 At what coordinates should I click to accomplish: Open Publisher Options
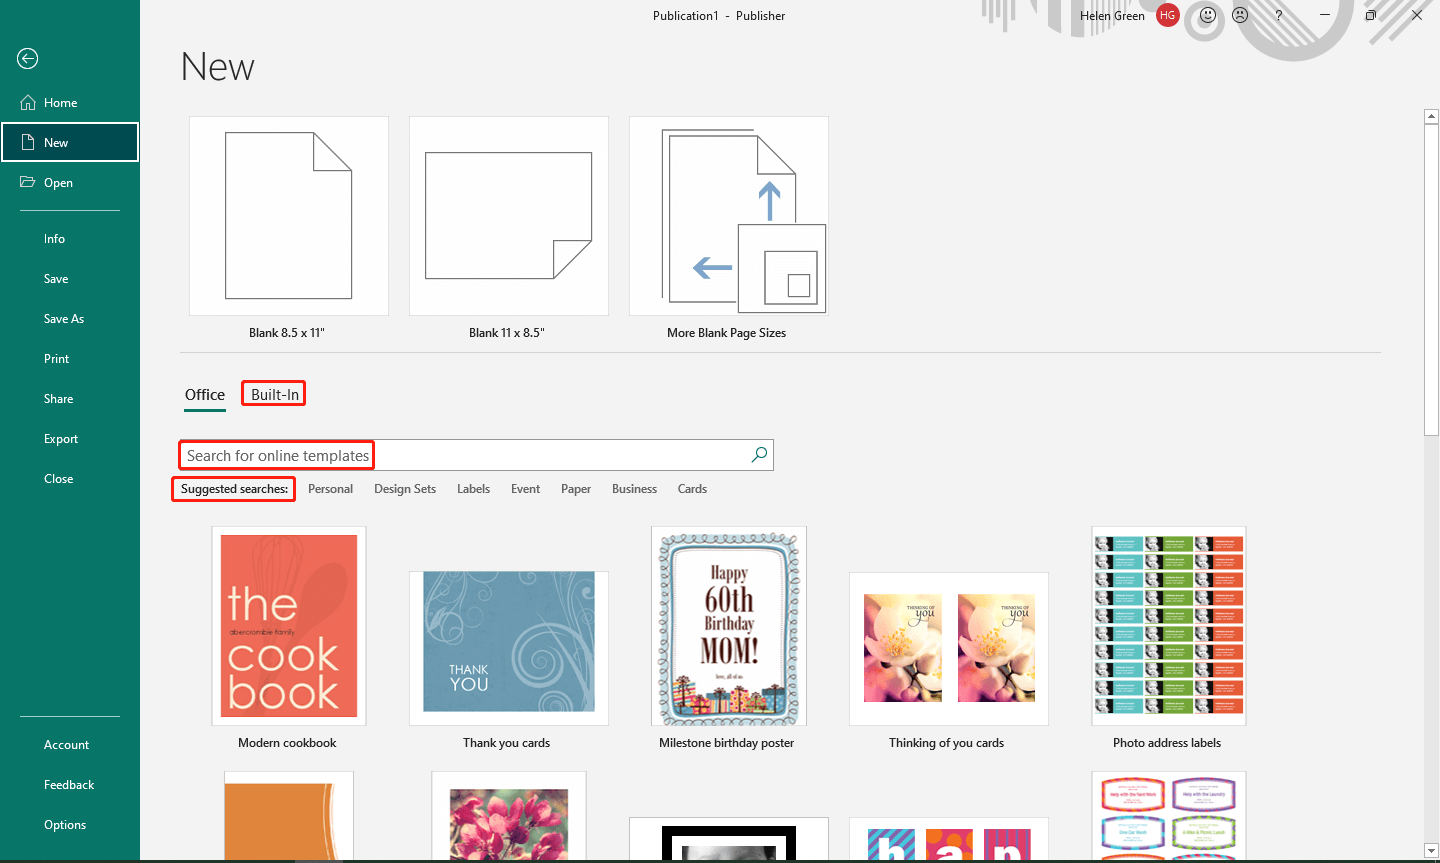click(x=65, y=825)
